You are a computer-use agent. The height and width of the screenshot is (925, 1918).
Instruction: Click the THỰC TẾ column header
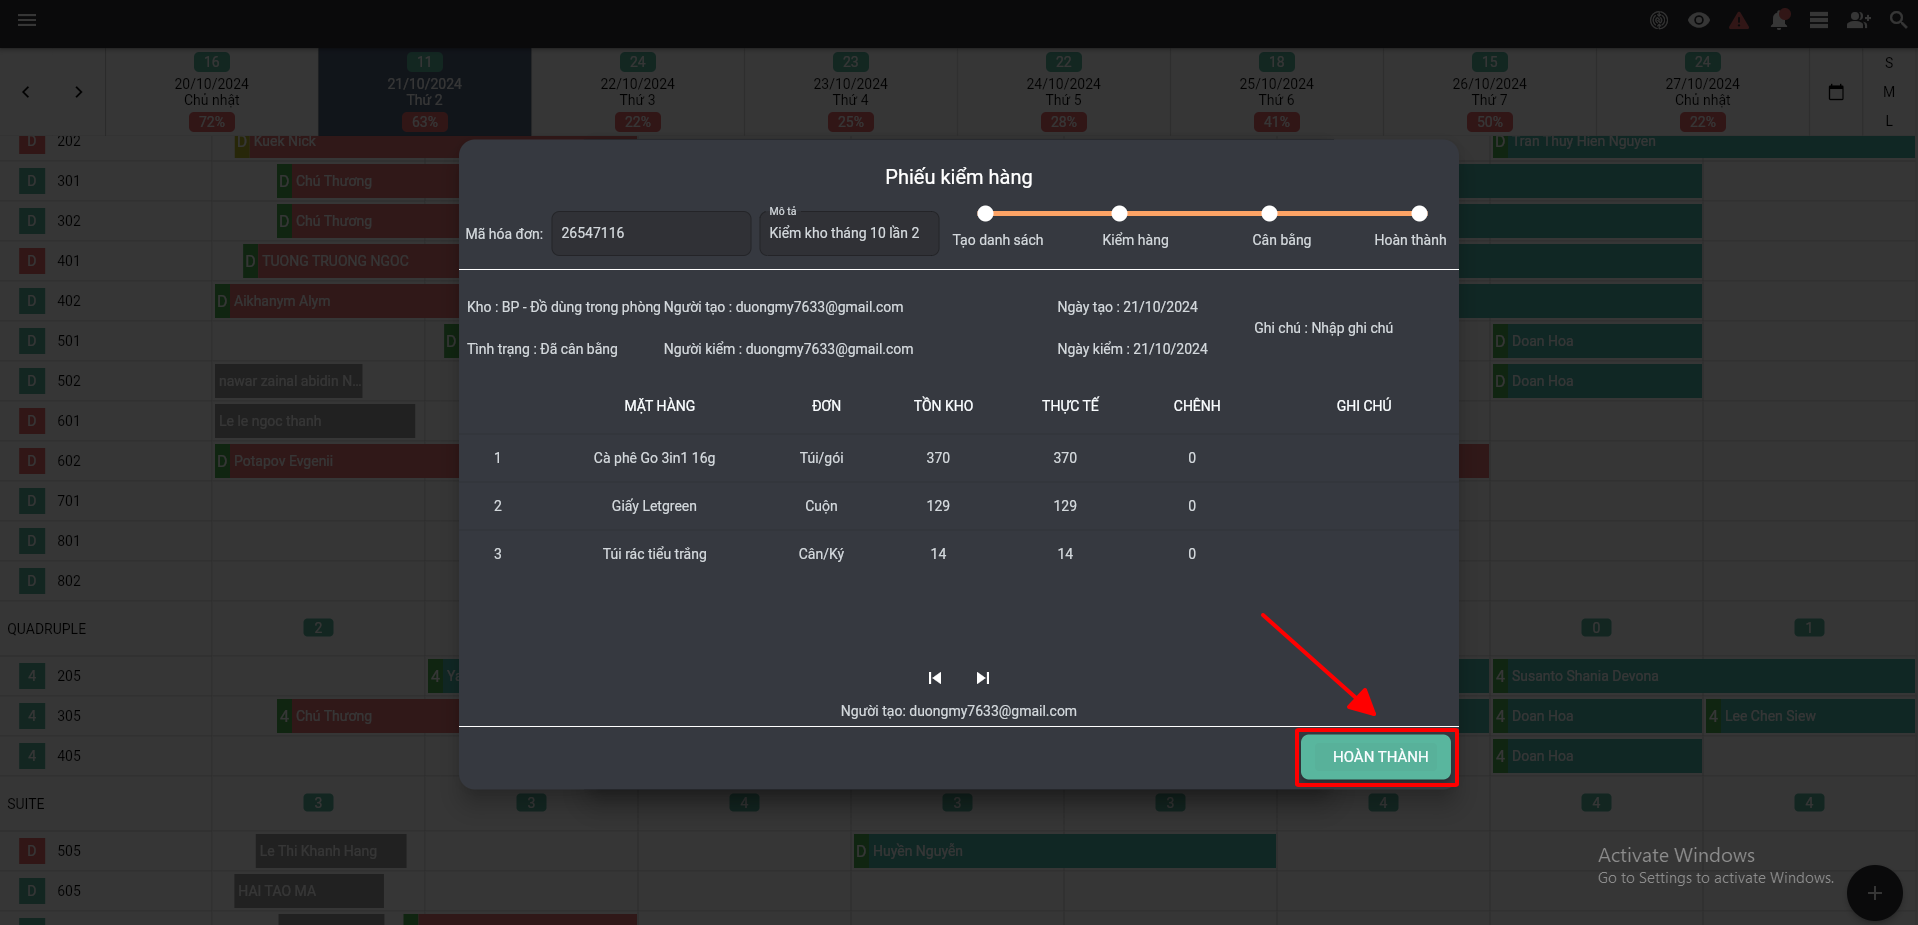(1070, 406)
